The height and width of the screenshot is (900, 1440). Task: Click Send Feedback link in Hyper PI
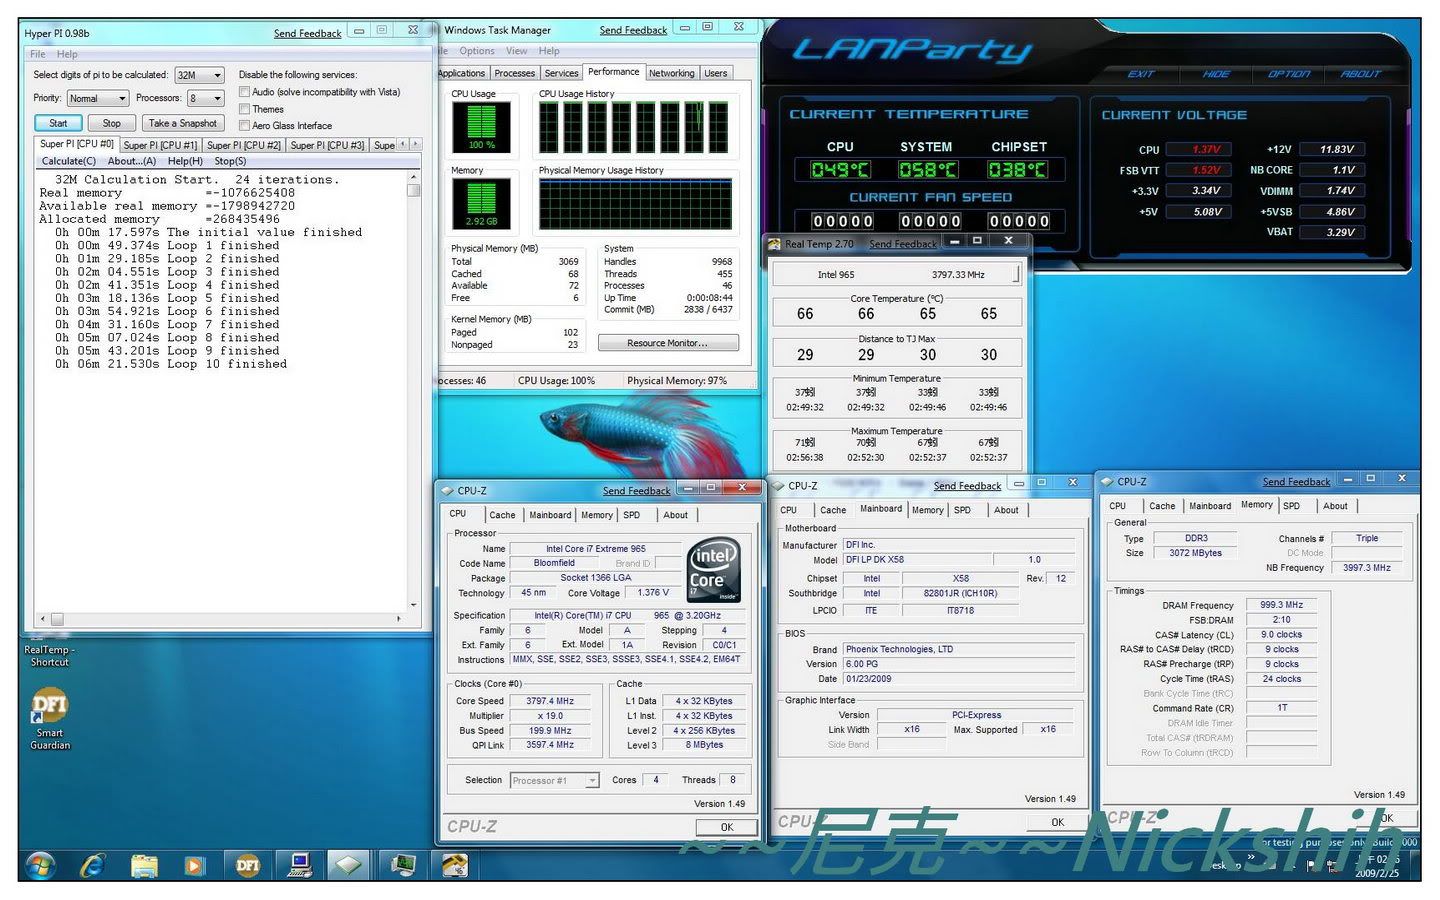tap(308, 33)
